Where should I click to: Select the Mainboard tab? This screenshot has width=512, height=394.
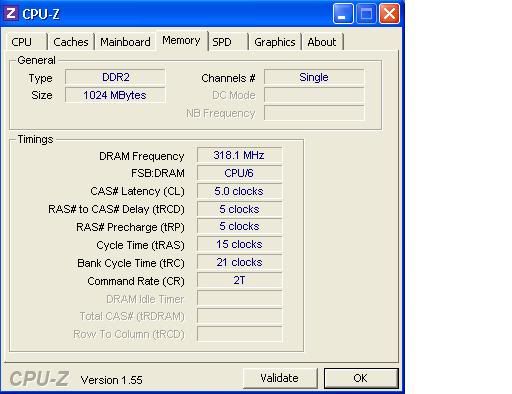click(125, 42)
